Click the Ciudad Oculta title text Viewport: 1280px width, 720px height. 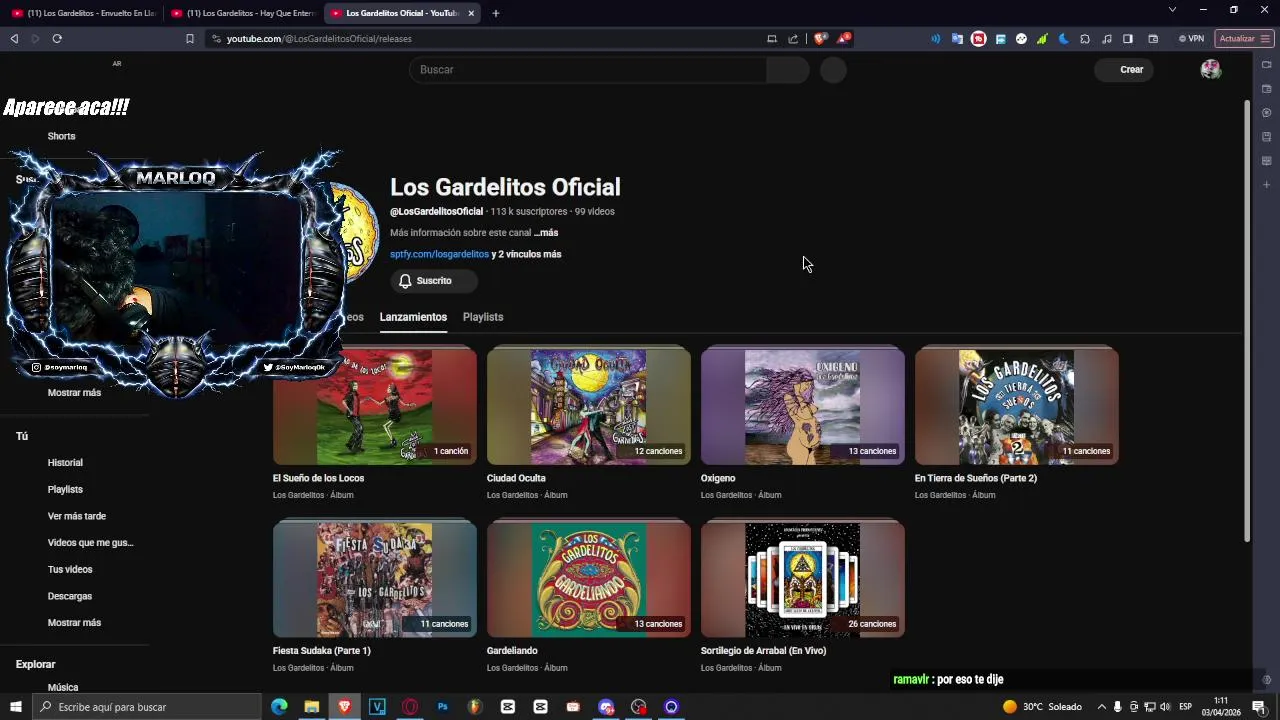pos(516,478)
